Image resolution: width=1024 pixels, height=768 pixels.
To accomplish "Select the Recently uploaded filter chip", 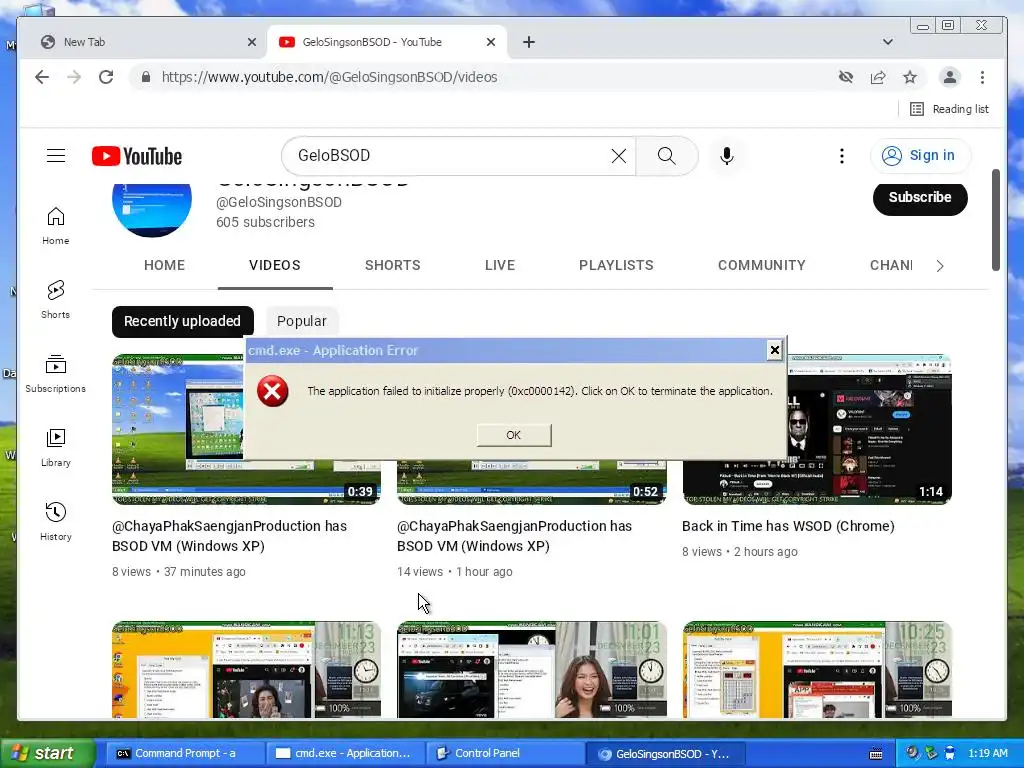I will click(x=182, y=321).
